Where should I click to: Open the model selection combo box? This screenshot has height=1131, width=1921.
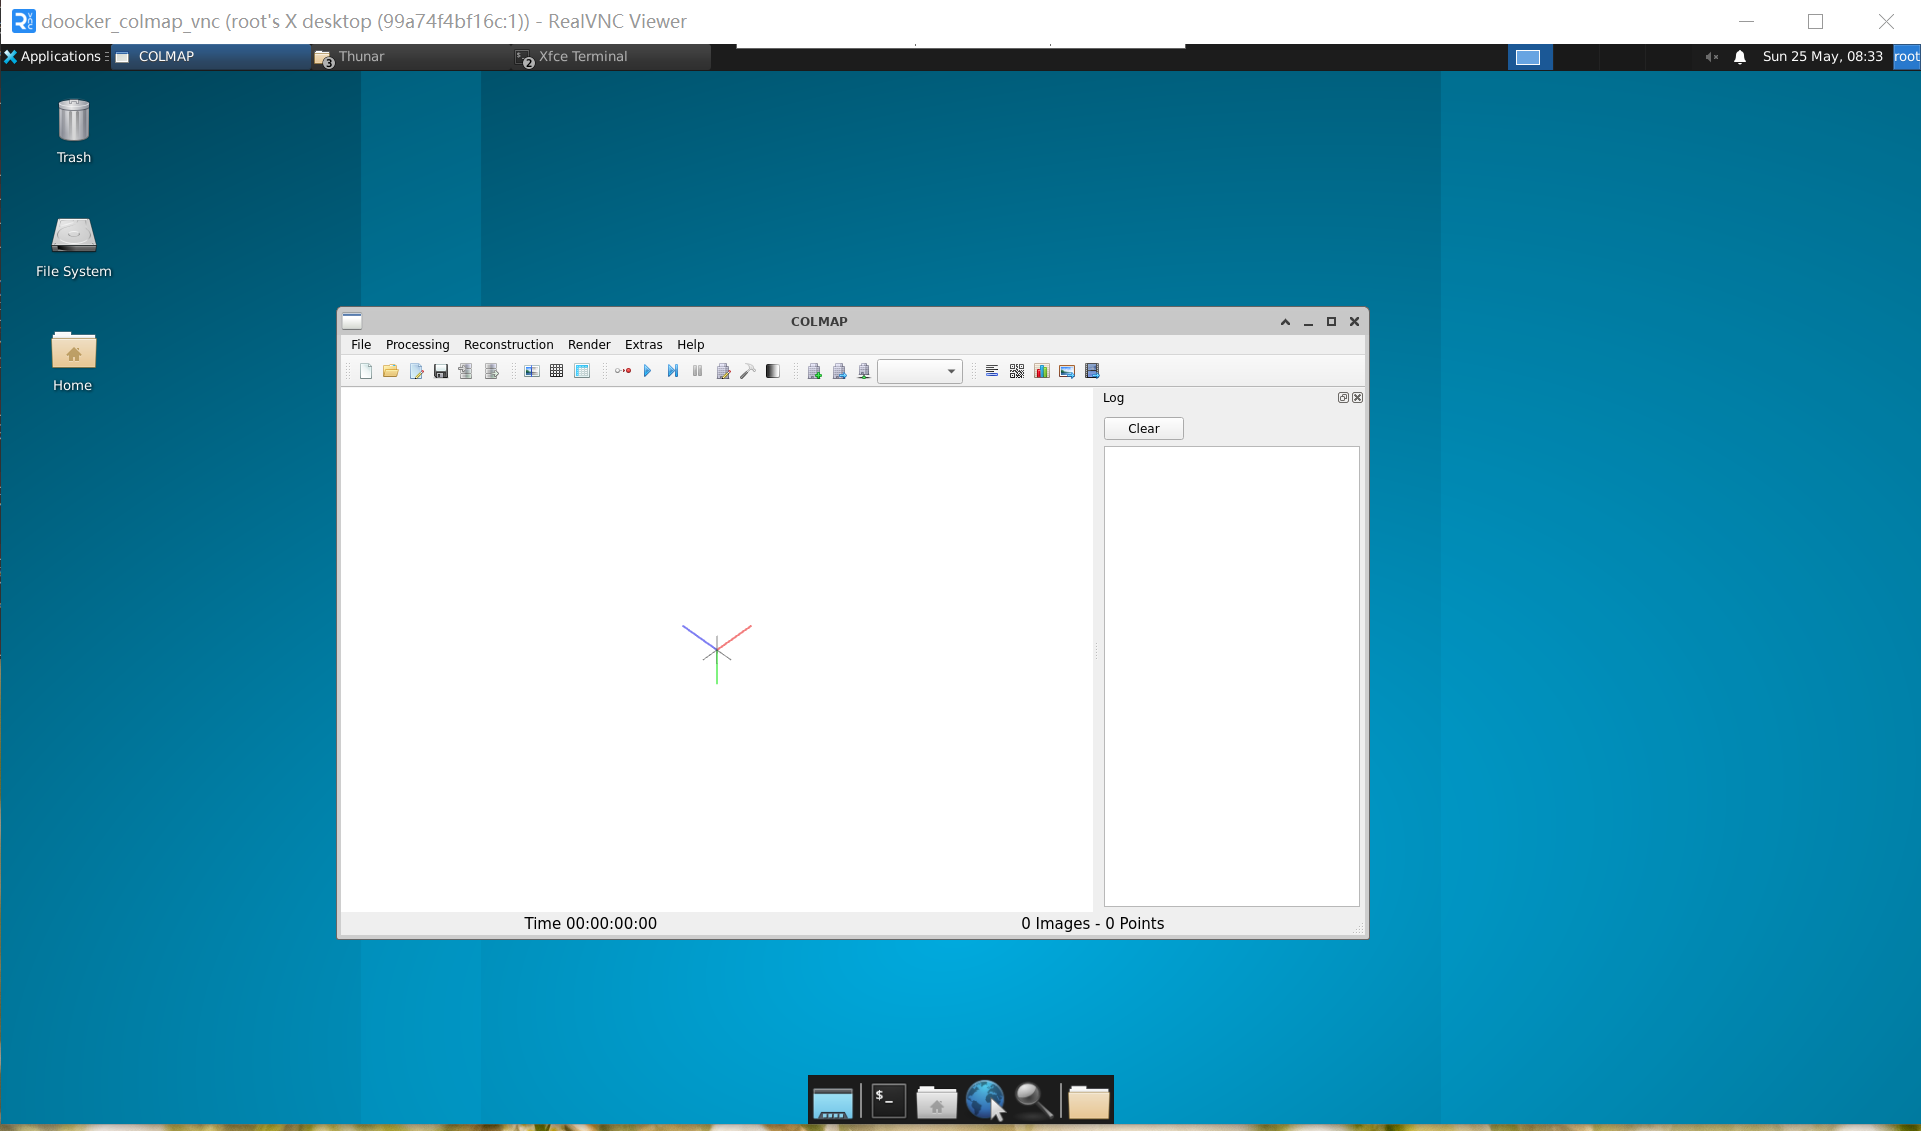pyautogui.click(x=920, y=371)
